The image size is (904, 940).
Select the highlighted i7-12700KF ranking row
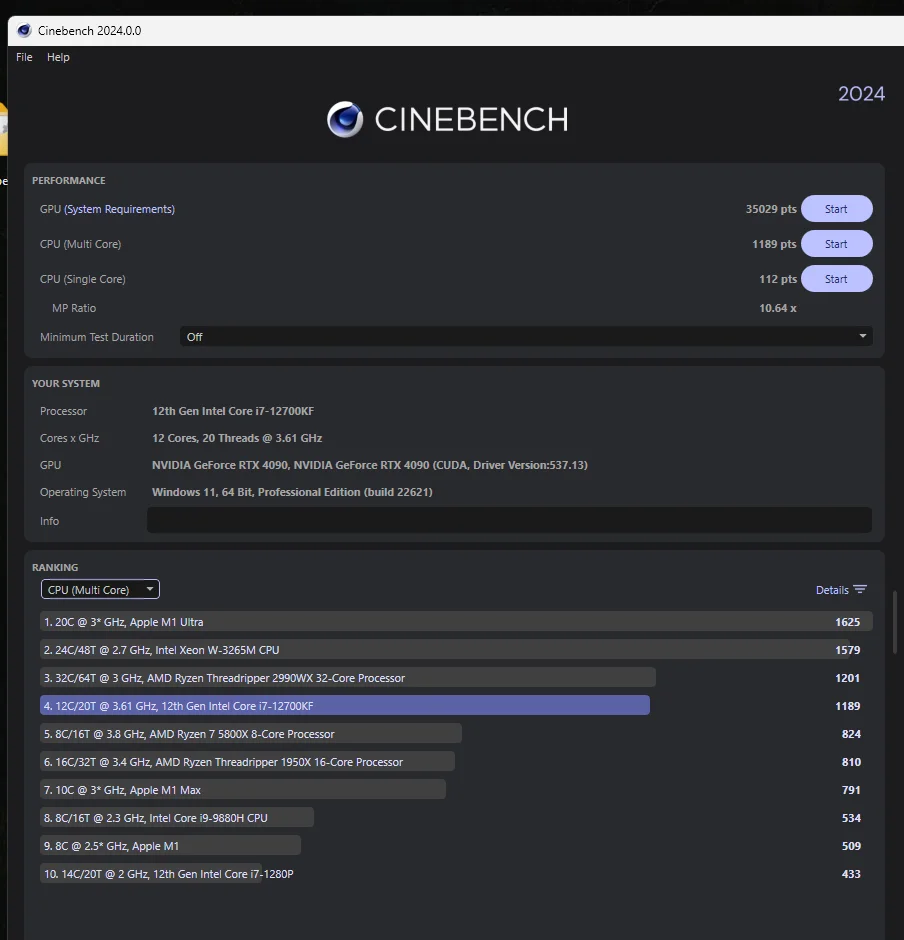456,706
